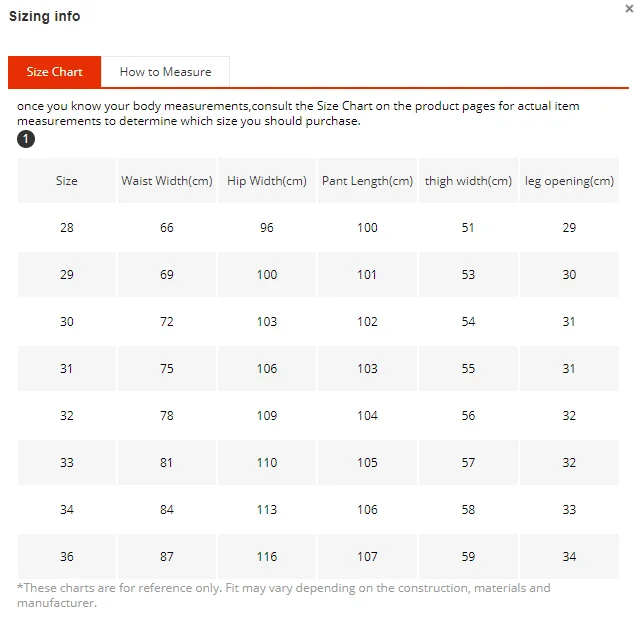
Task: Click hip width value 116
Action: 267,557
